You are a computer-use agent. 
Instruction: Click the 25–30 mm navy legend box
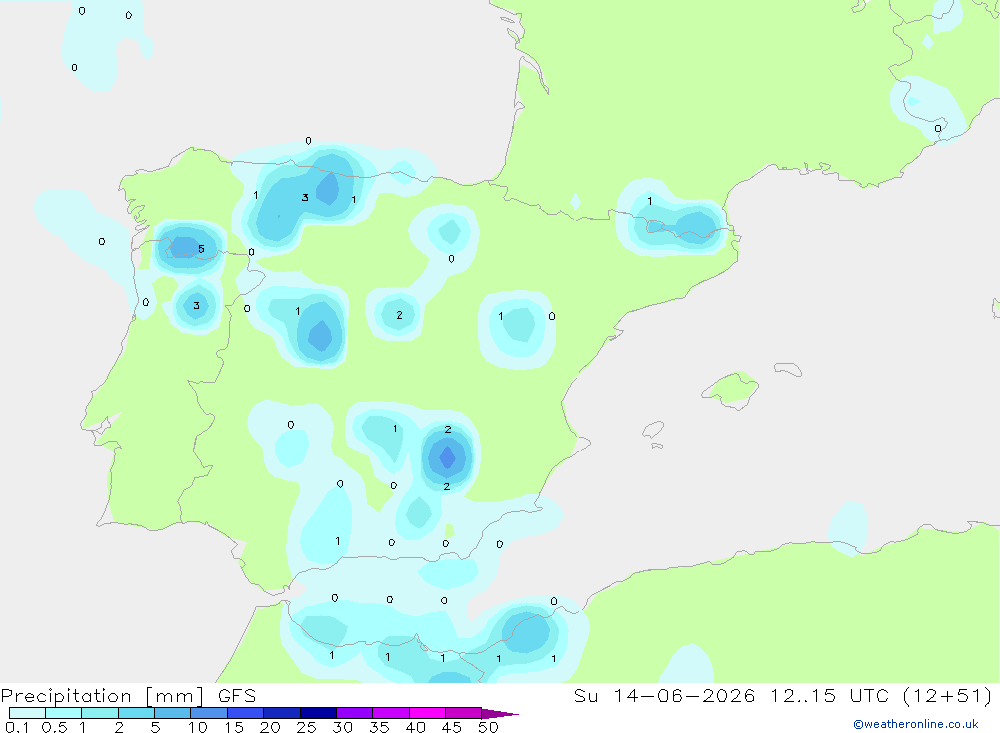point(318,713)
